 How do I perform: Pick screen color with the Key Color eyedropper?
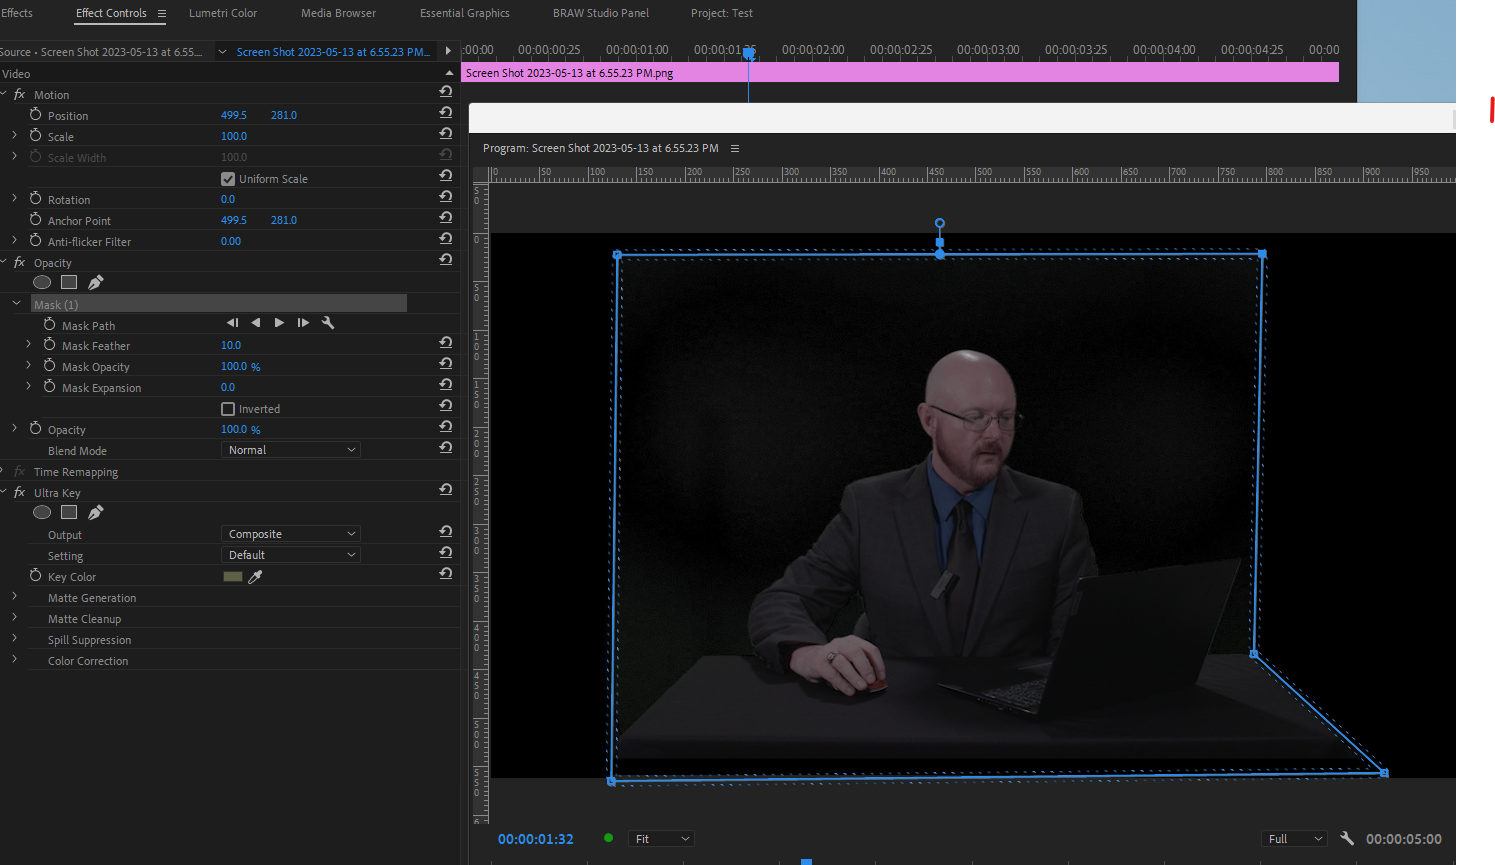256,576
